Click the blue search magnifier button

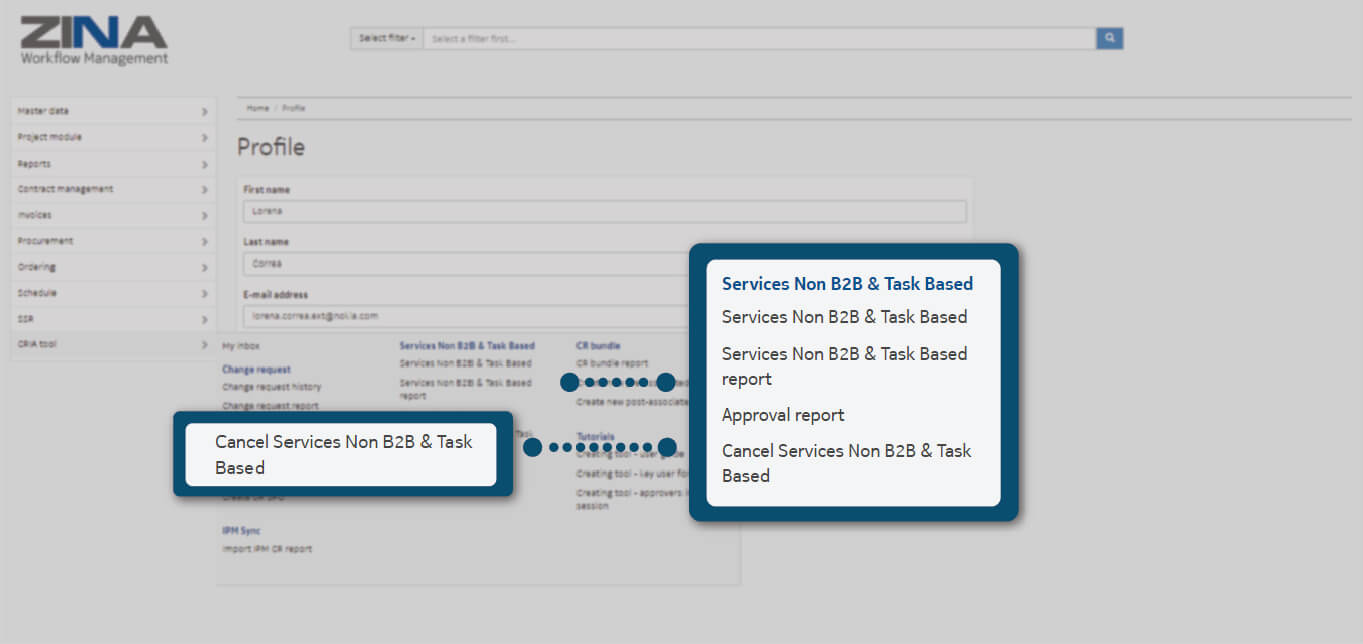click(x=1109, y=38)
